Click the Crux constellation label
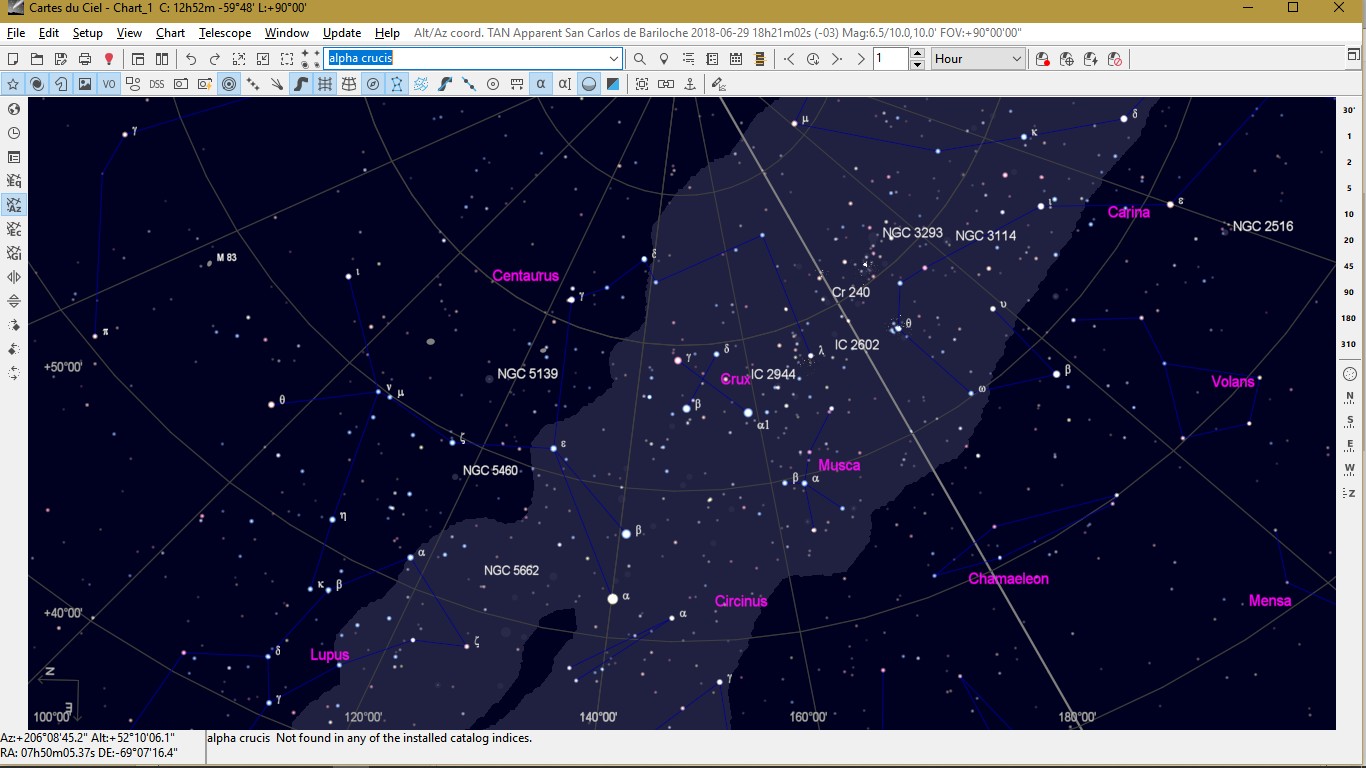The image size is (1366, 768). (735, 380)
